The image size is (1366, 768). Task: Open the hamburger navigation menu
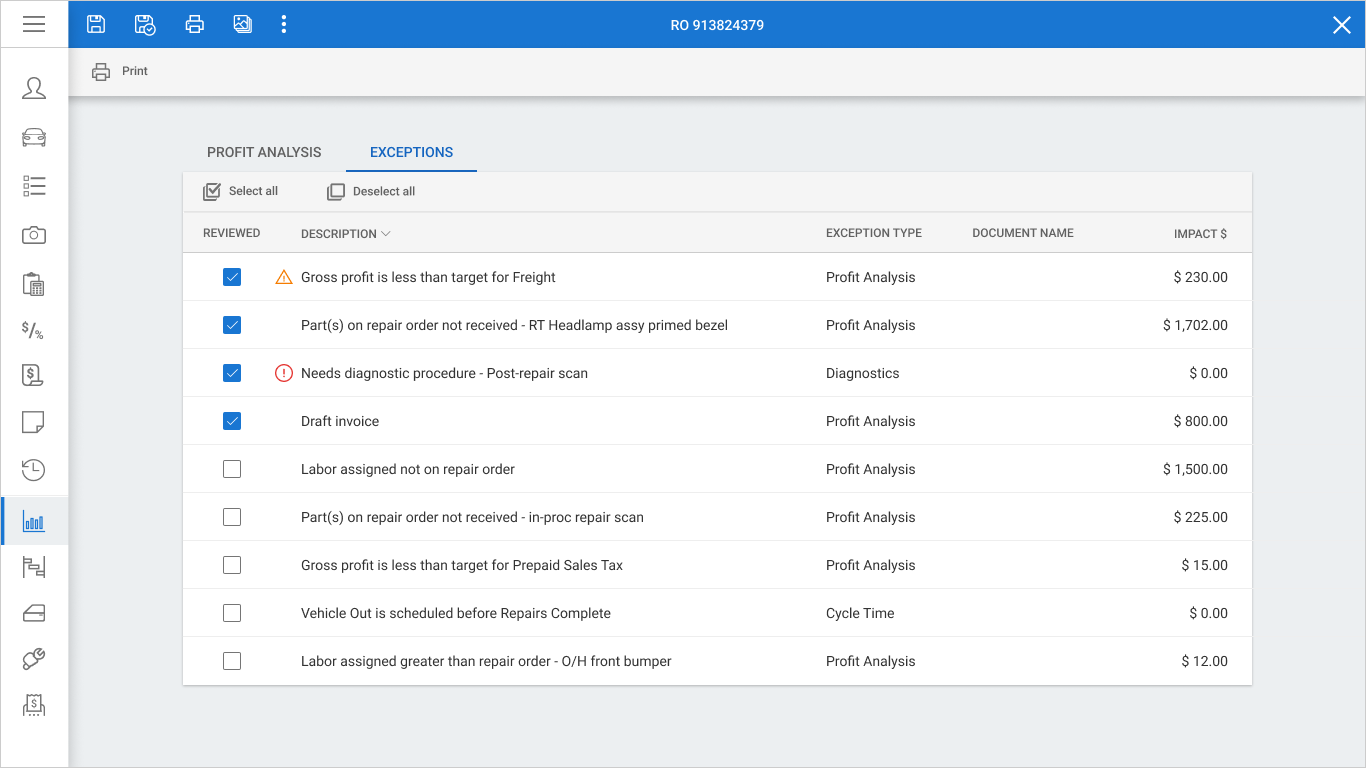pyautogui.click(x=34, y=24)
